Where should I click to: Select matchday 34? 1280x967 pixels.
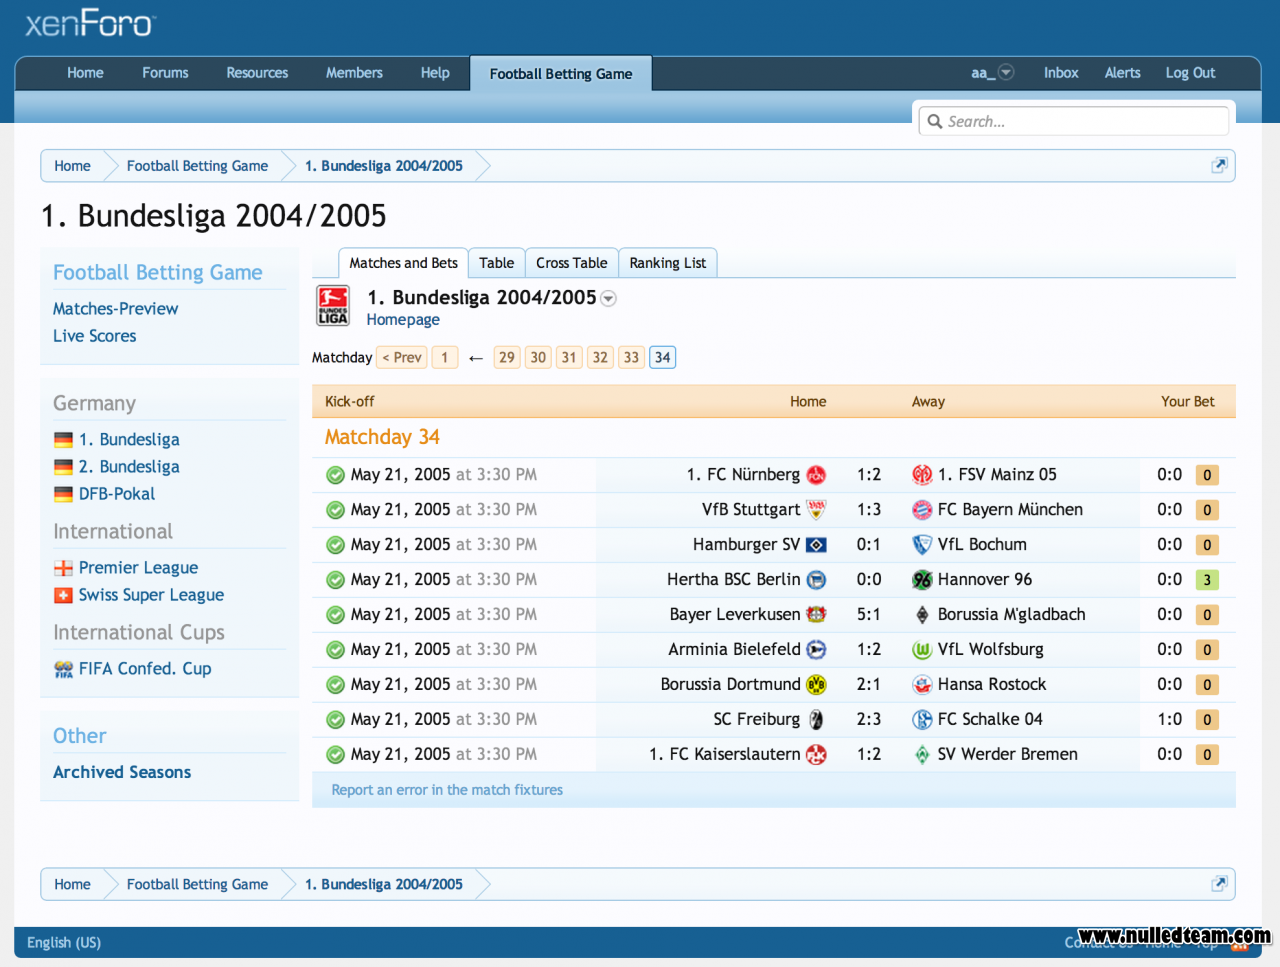[x=662, y=357]
